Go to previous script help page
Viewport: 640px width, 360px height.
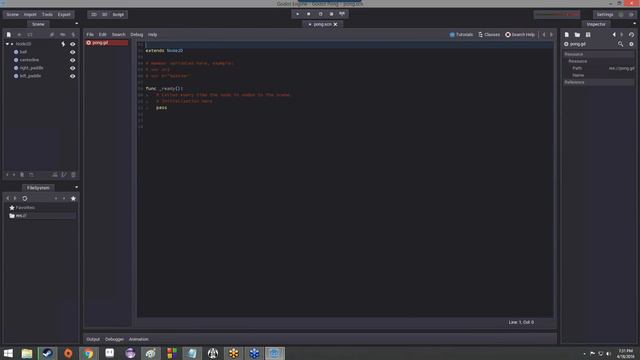544,35
